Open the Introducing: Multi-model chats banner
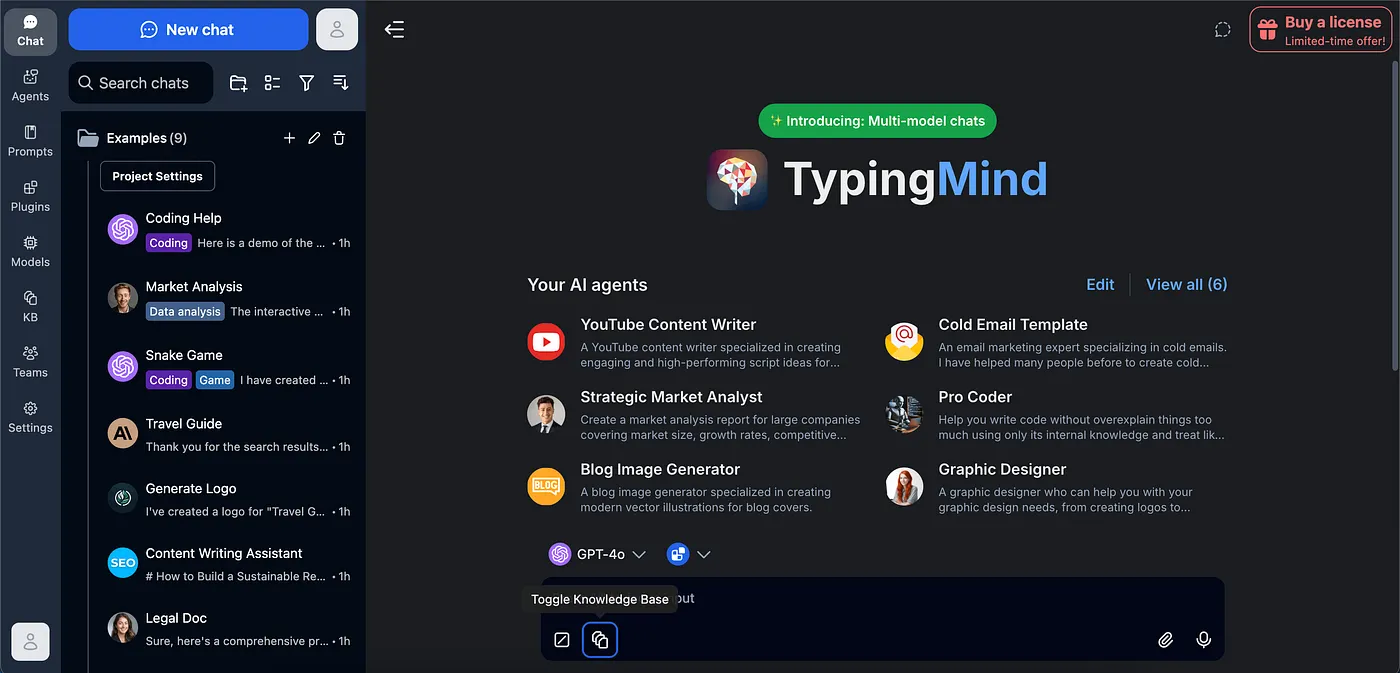 click(x=878, y=121)
